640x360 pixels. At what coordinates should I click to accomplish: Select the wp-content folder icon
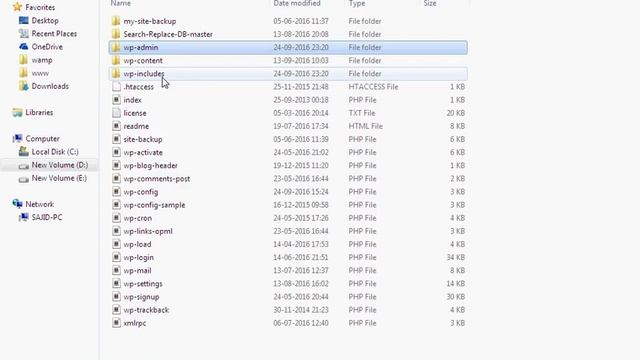pos(116,60)
